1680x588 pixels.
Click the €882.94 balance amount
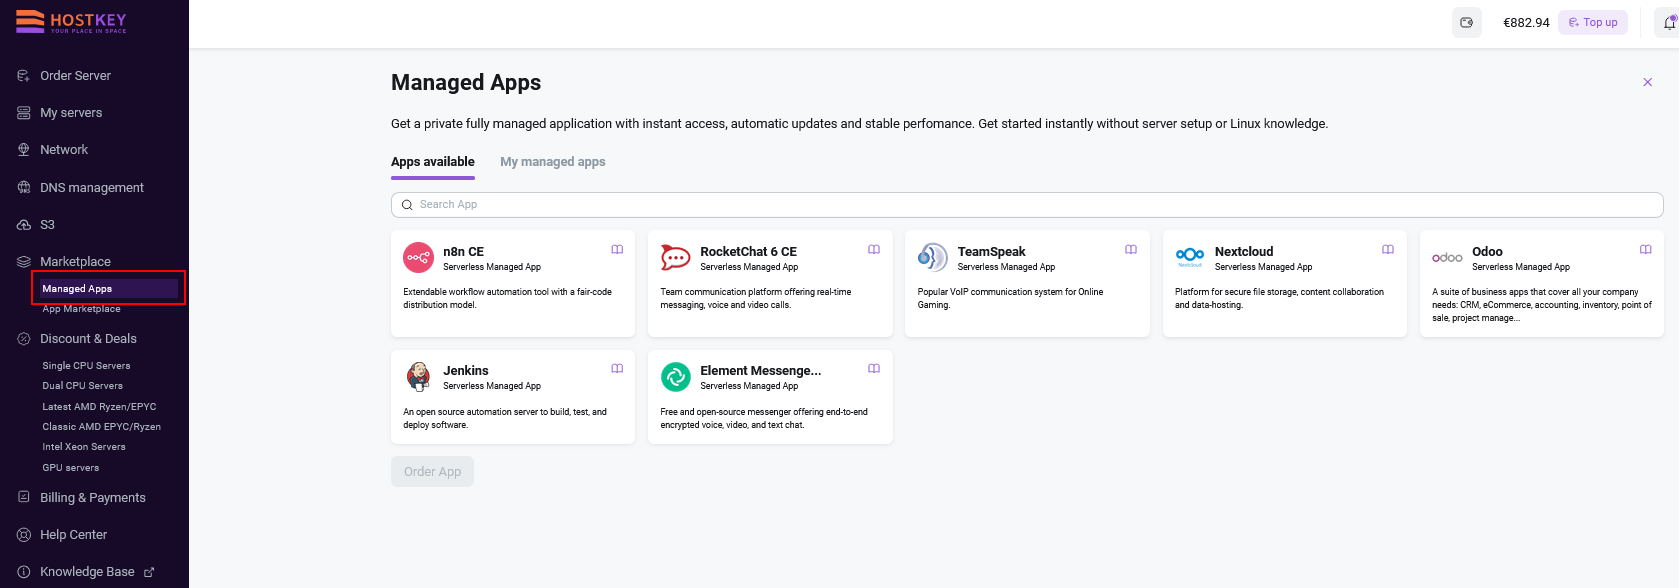1526,23
